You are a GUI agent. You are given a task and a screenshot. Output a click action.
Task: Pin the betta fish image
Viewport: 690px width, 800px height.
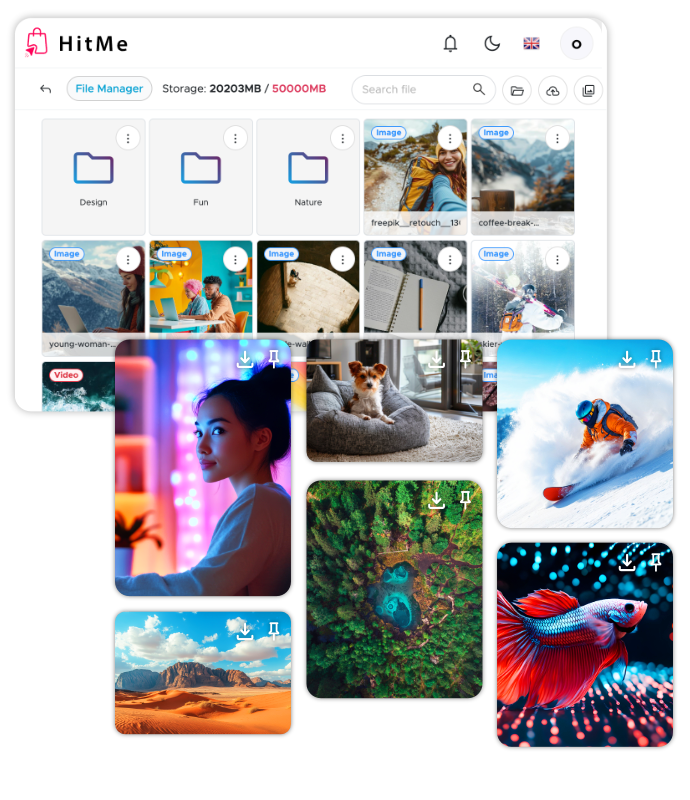[x=656, y=562]
